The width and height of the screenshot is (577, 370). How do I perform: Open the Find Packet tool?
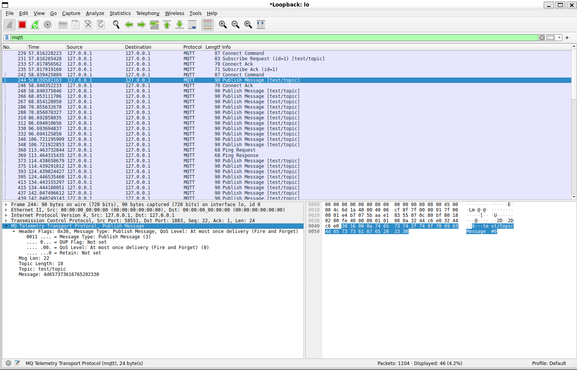[116, 25]
